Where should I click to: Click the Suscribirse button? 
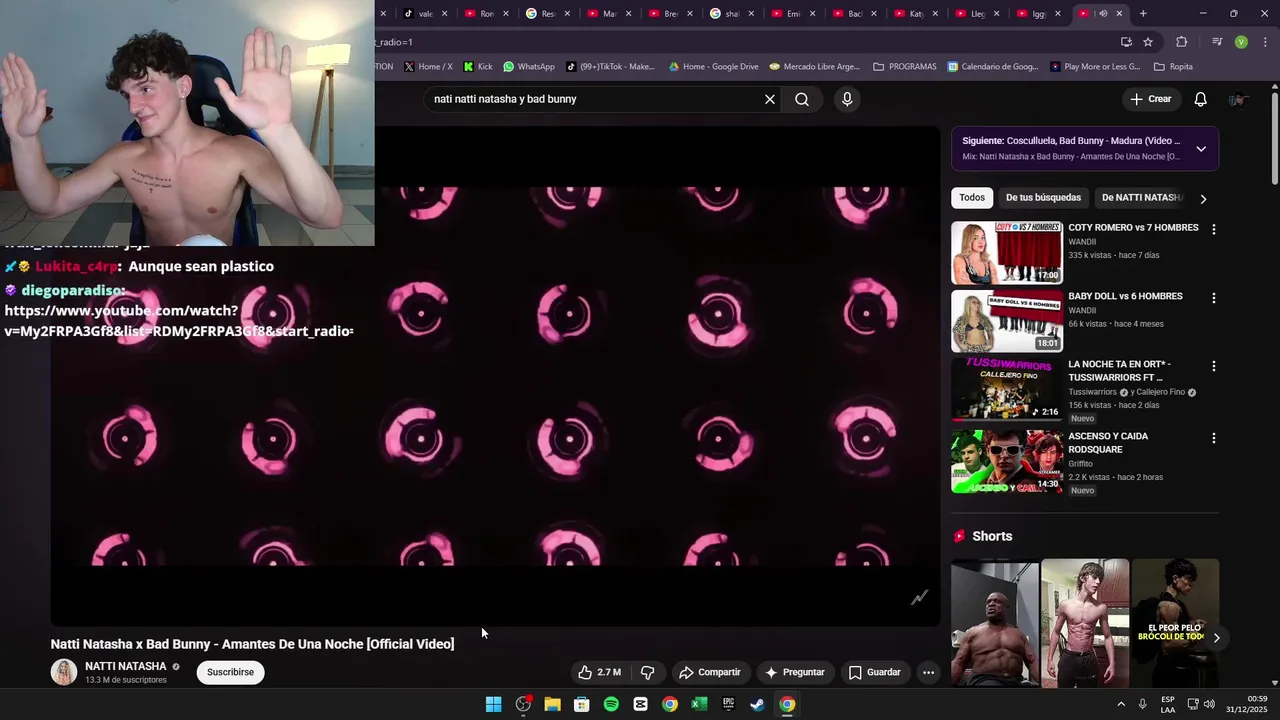230,672
